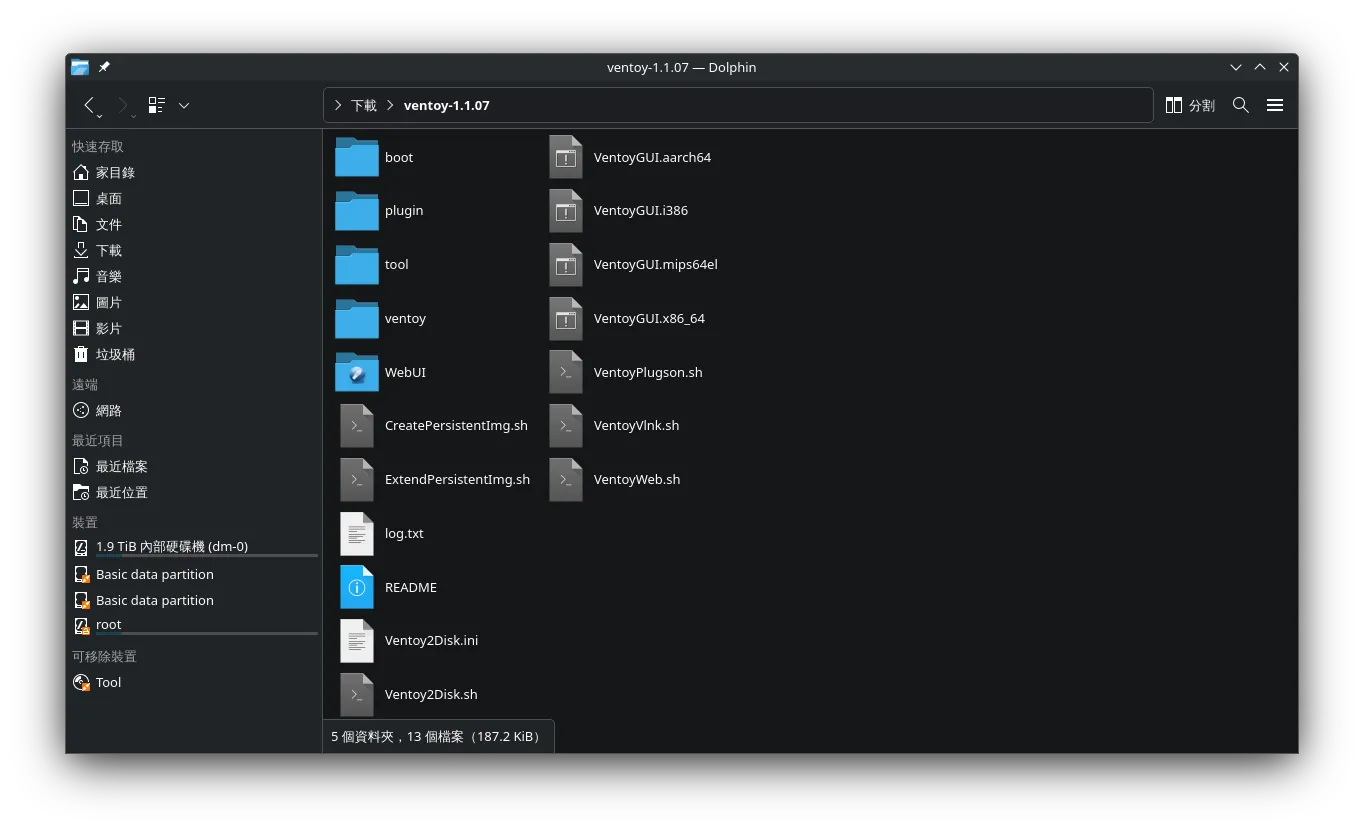Expand the view mode dropdown arrow
Viewport: 1364px width, 831px height.
tap(184, 105)
